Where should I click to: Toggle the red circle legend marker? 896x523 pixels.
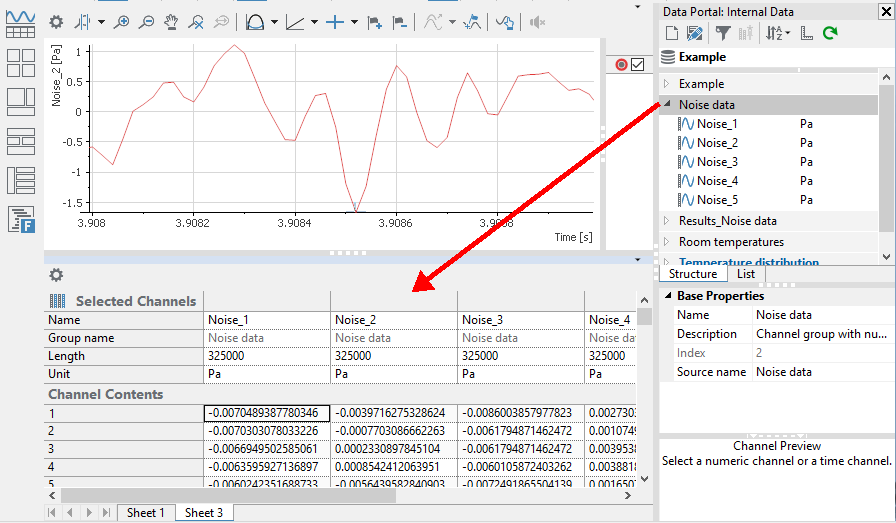[622, 65]
